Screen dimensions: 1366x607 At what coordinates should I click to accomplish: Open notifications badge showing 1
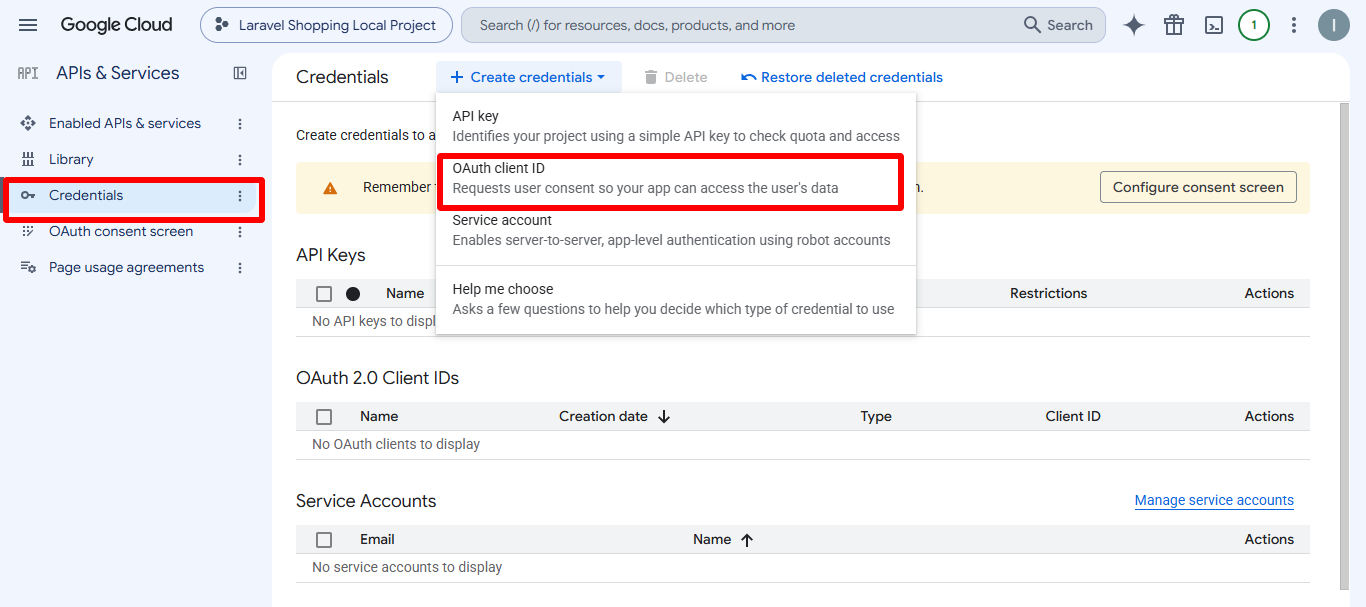point(1254,25)
